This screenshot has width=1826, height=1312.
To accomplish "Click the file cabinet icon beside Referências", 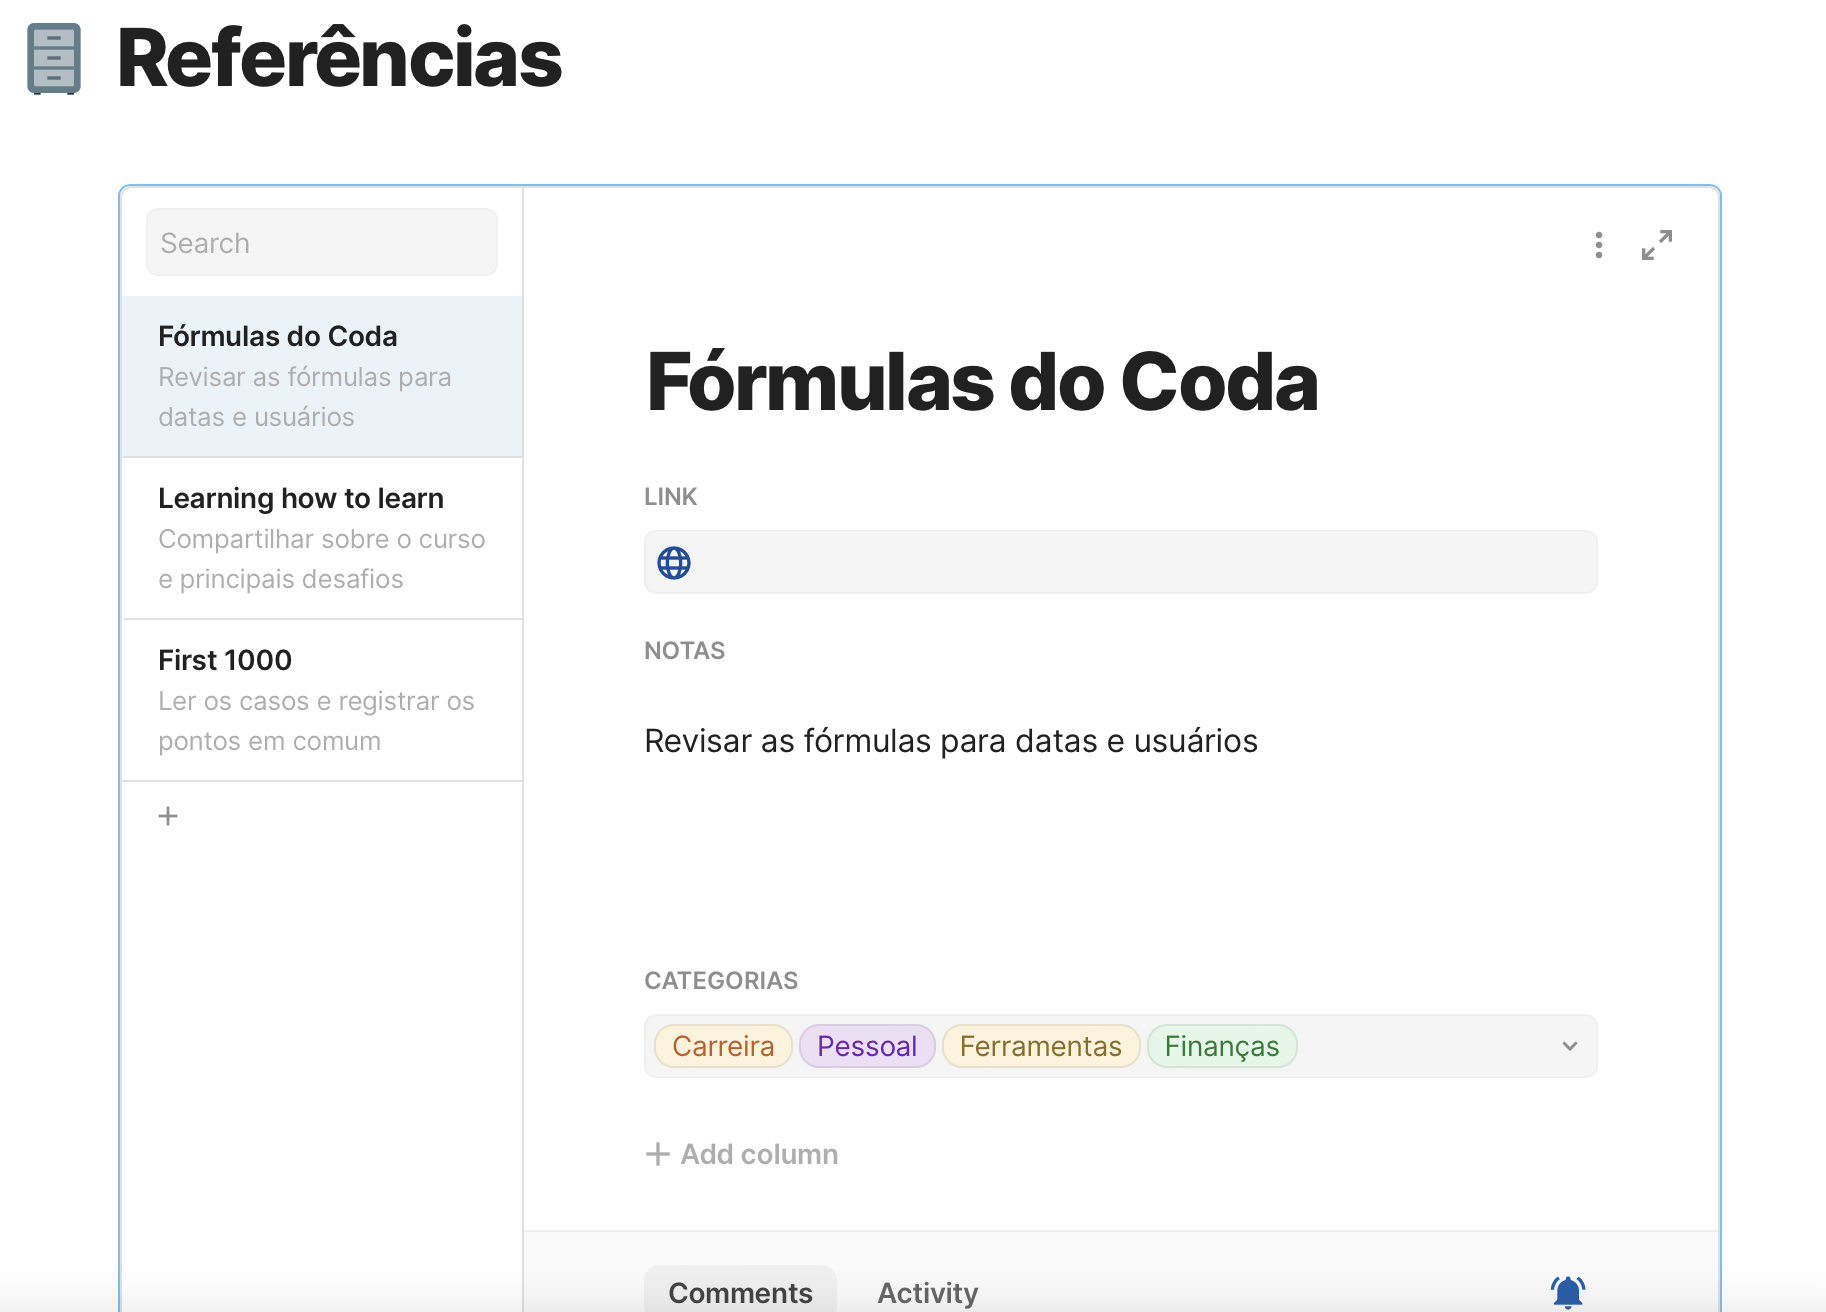I will (x=52, y=60).
